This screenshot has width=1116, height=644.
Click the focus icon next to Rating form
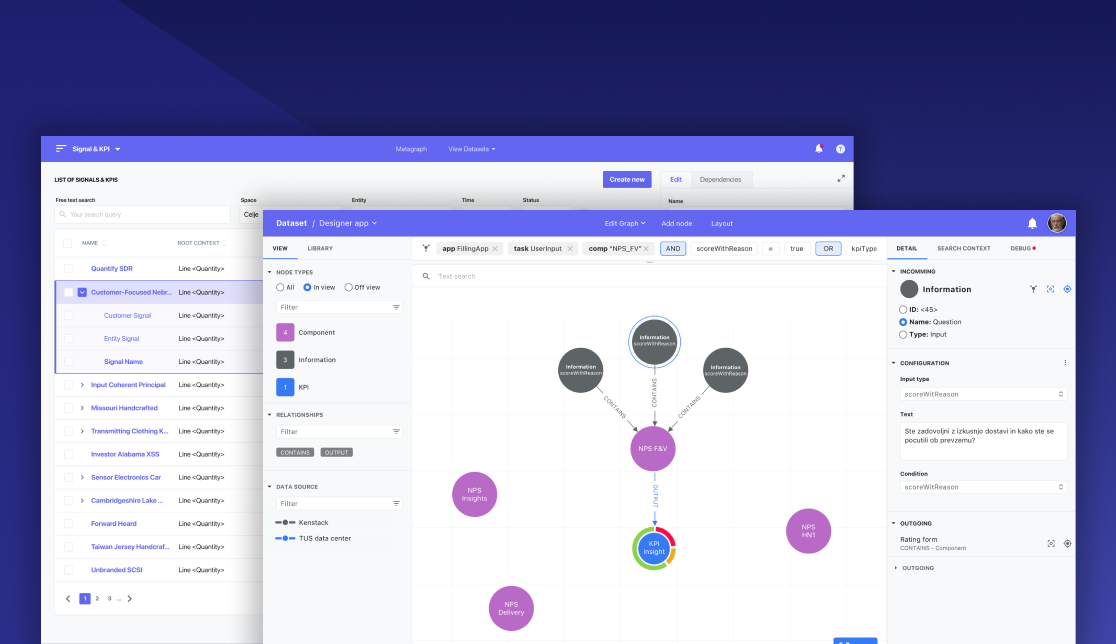(1051, 543)
